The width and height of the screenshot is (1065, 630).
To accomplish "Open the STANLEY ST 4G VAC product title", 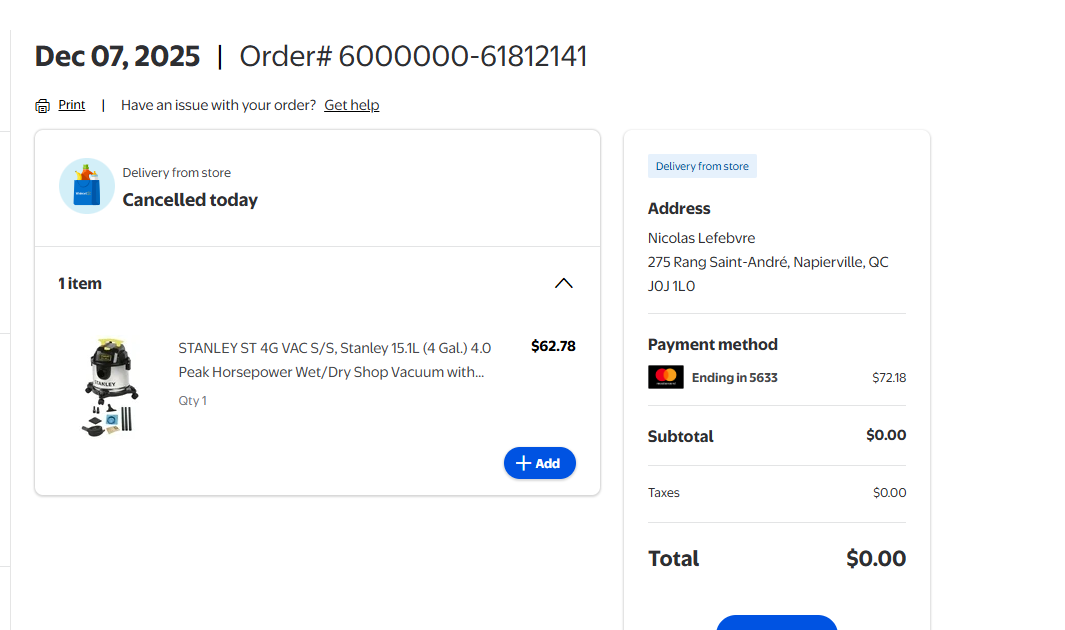I will point(334,360).
